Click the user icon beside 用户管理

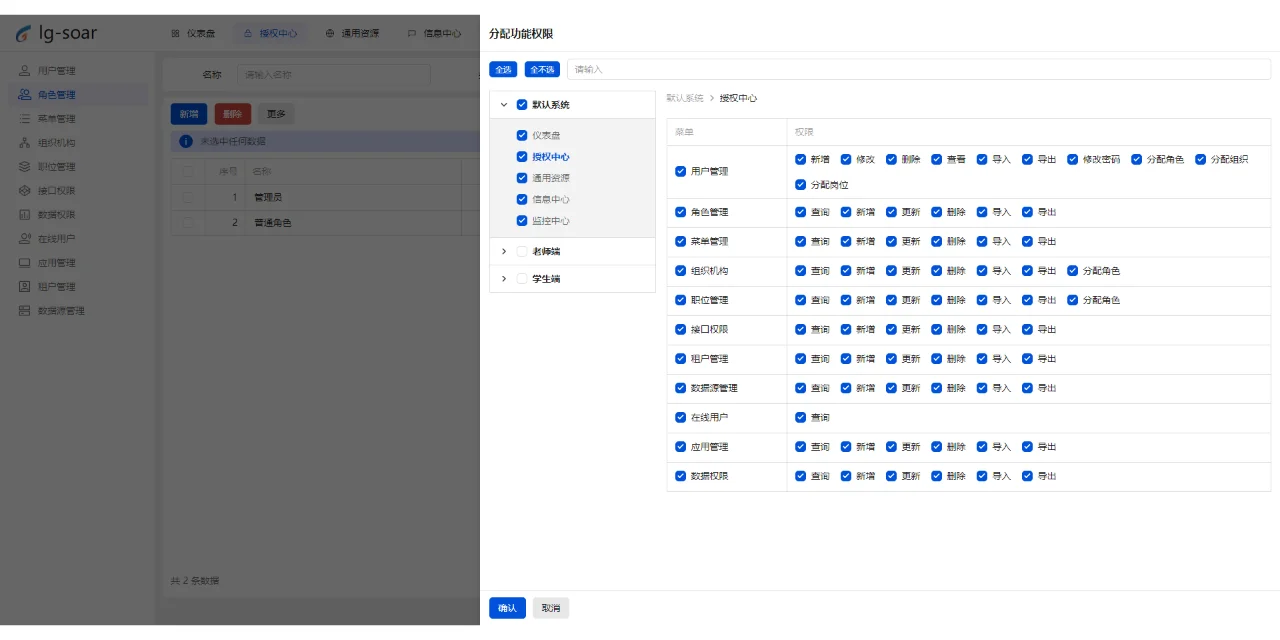pyautogui.click(x=25, y=71)
